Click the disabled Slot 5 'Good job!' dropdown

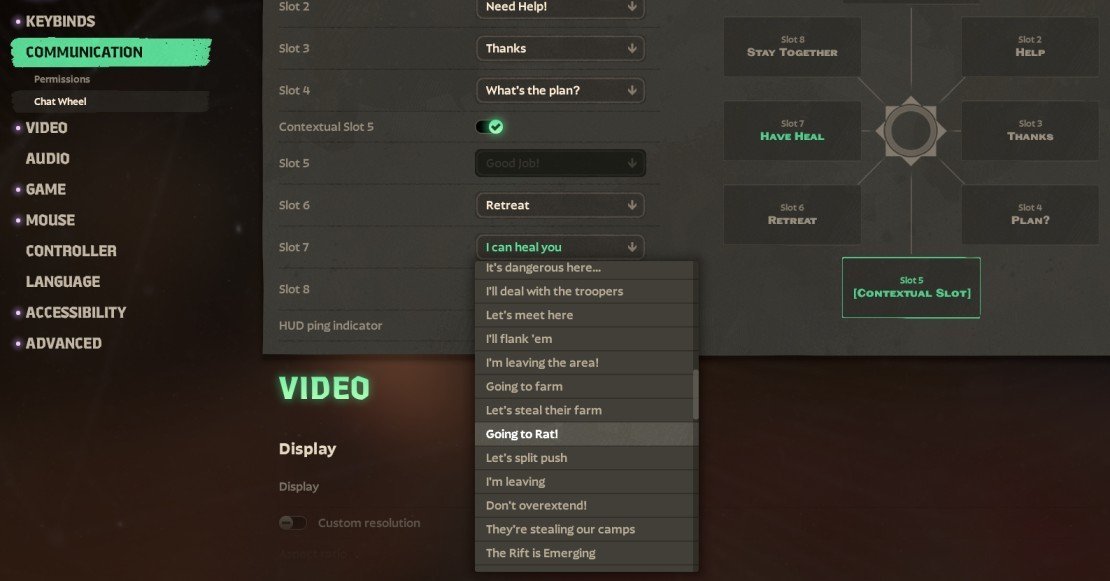click(560, 163)
